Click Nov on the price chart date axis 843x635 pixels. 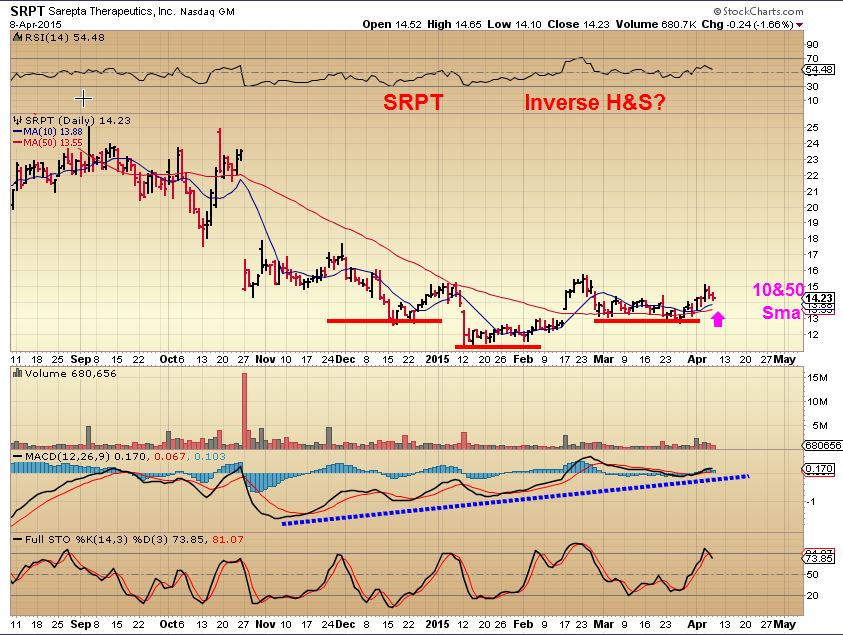click(x=265, y=359)
